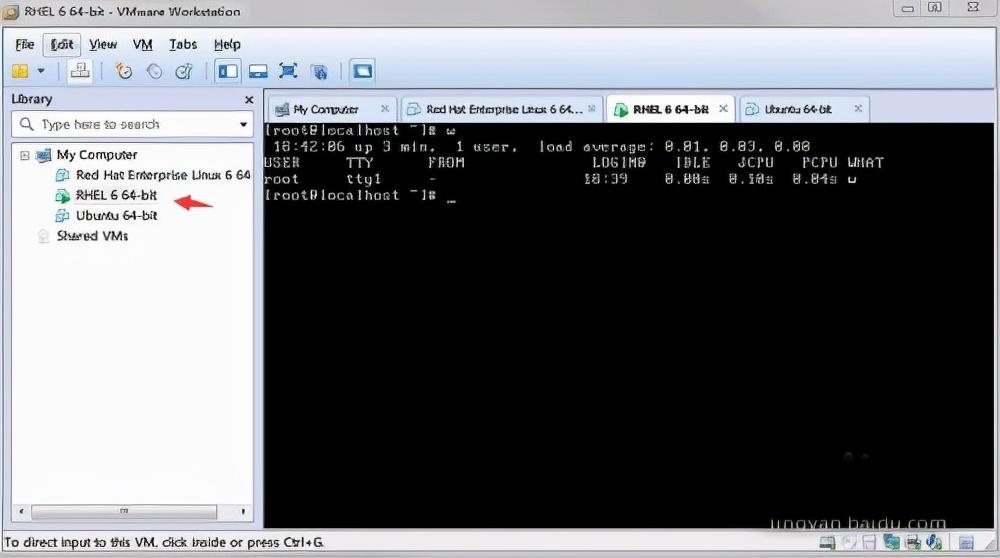Click the library scrollbar left arrow
1000x558 pixels.
[21, 511]
